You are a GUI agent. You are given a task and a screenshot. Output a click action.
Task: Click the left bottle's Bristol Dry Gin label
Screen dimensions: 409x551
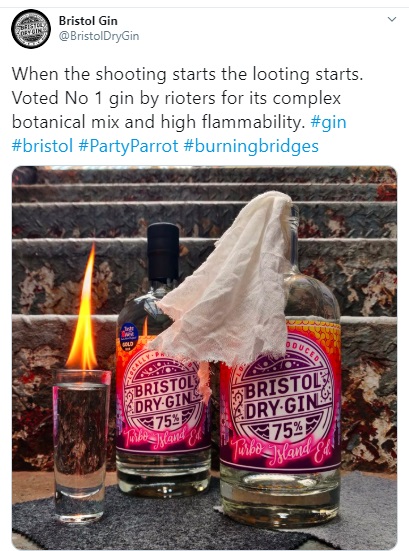tap(163, 398)
